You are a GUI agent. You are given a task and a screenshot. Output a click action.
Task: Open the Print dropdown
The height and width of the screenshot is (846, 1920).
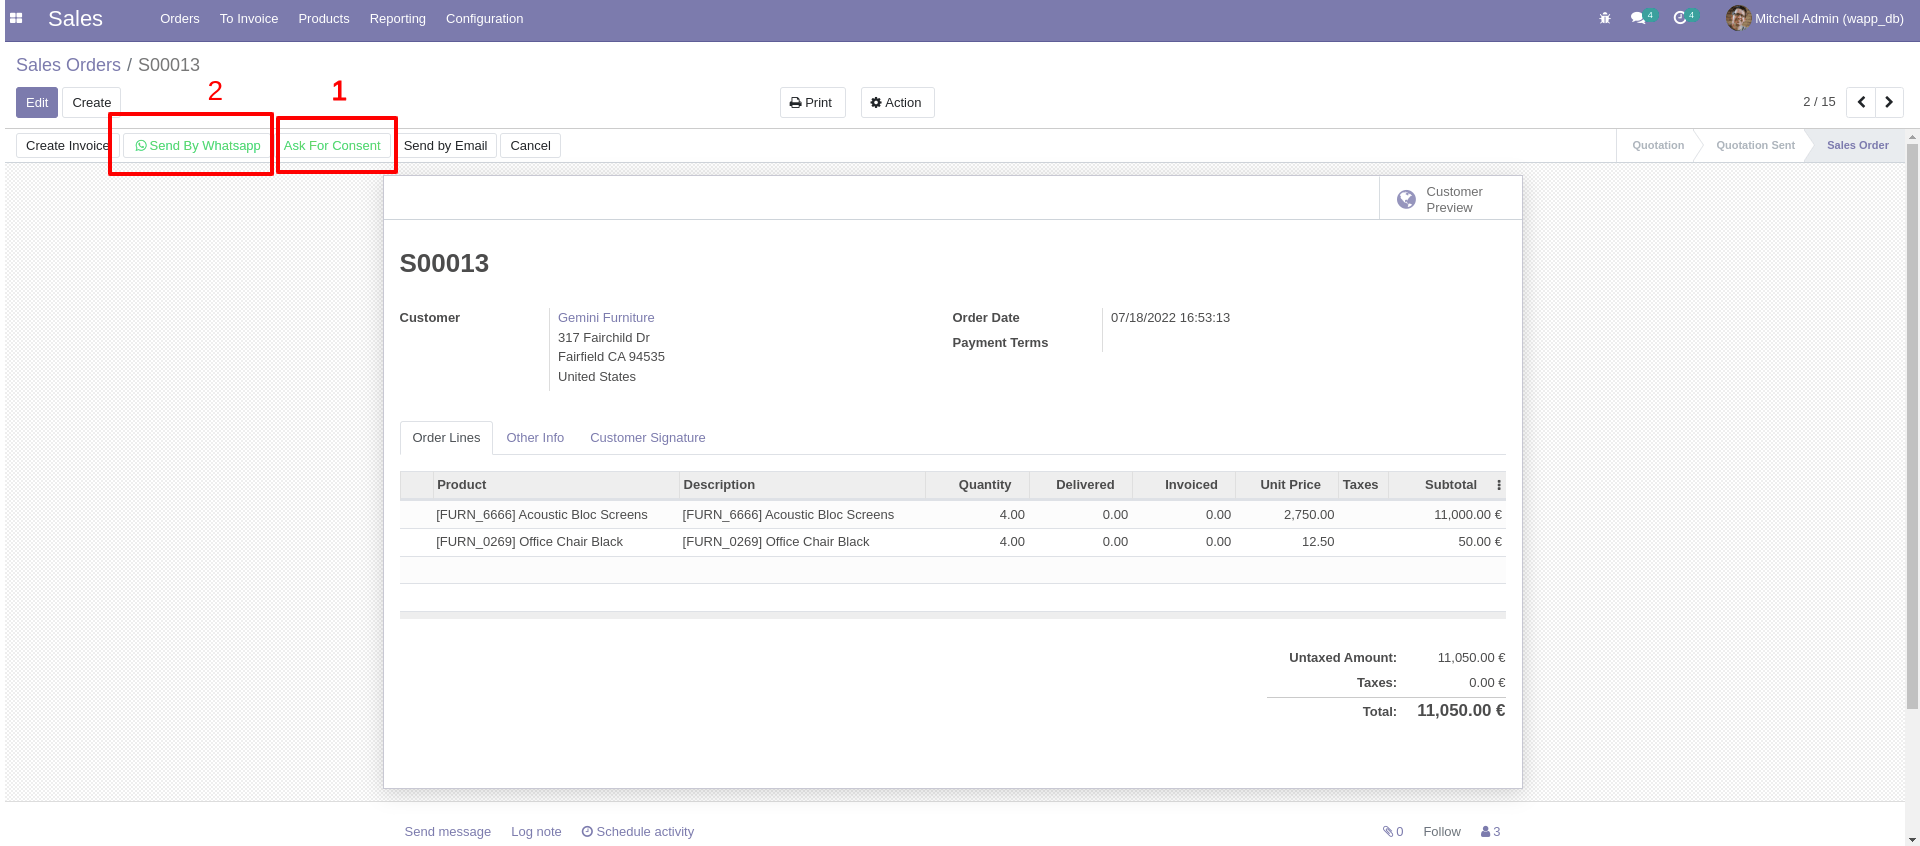coord(811,102)
